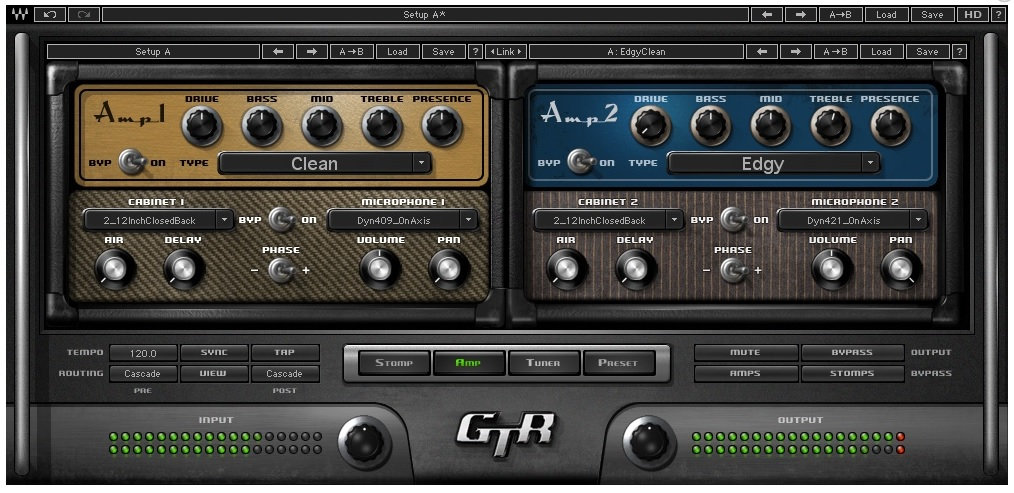
Task: Copy A to B in the top bar
Action: tap(841, 14)
